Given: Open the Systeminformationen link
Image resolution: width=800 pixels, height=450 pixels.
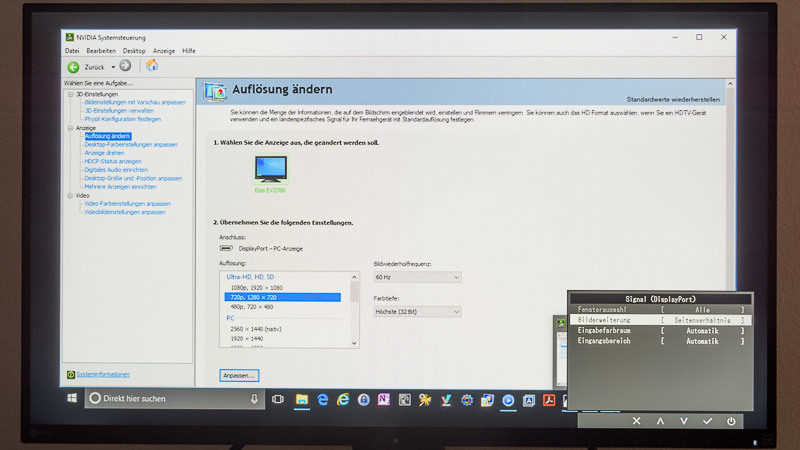Looking at the screenshot, I should coord(103,374).
